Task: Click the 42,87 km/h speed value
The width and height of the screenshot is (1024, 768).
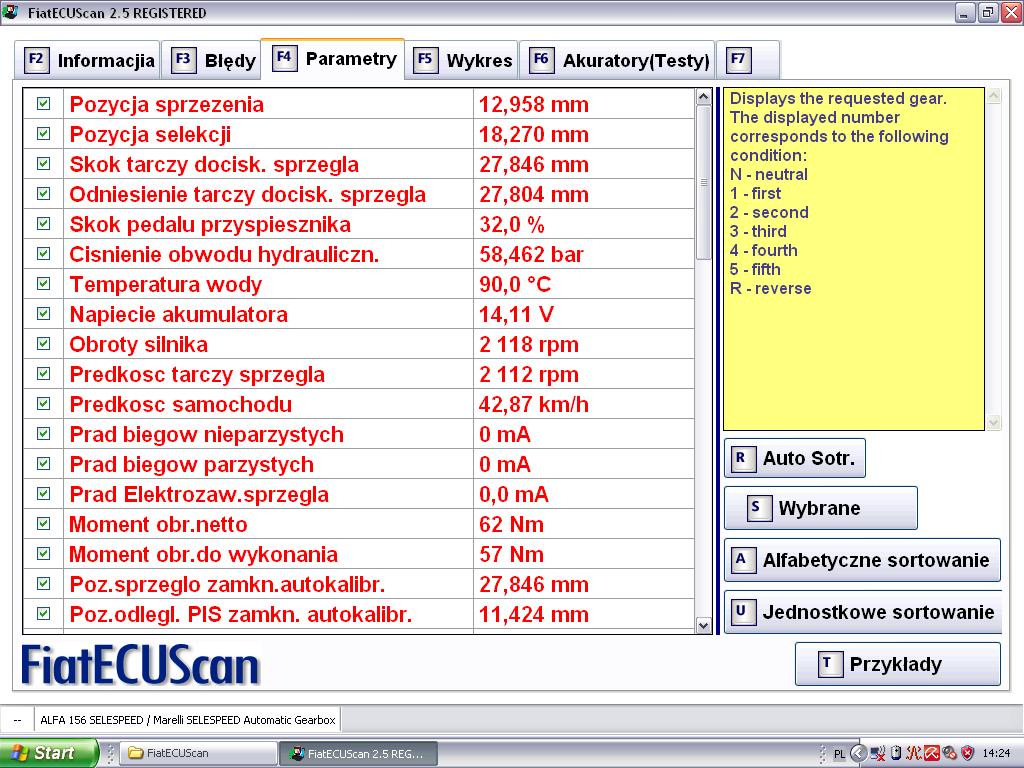Action: click(534, 404)
